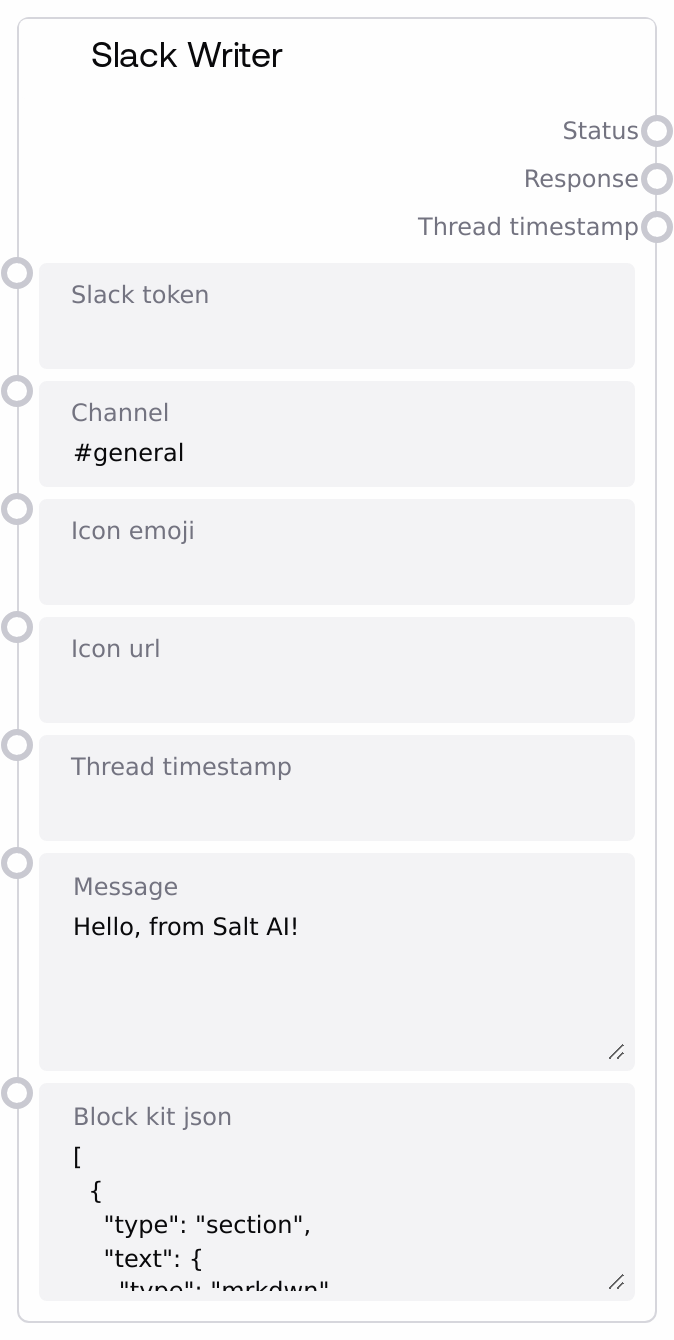Click the Block kit json resize handle

(x=617, y=1281)
